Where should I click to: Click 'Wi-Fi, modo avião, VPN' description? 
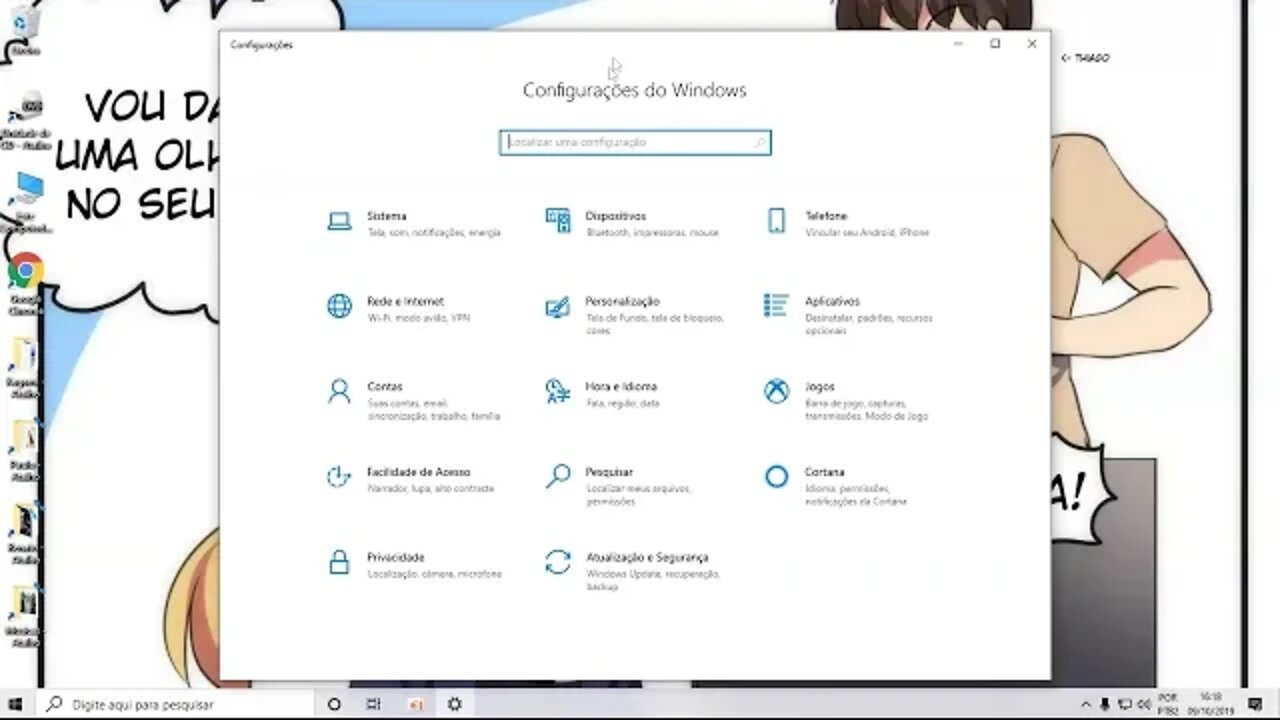pos(418,318)
